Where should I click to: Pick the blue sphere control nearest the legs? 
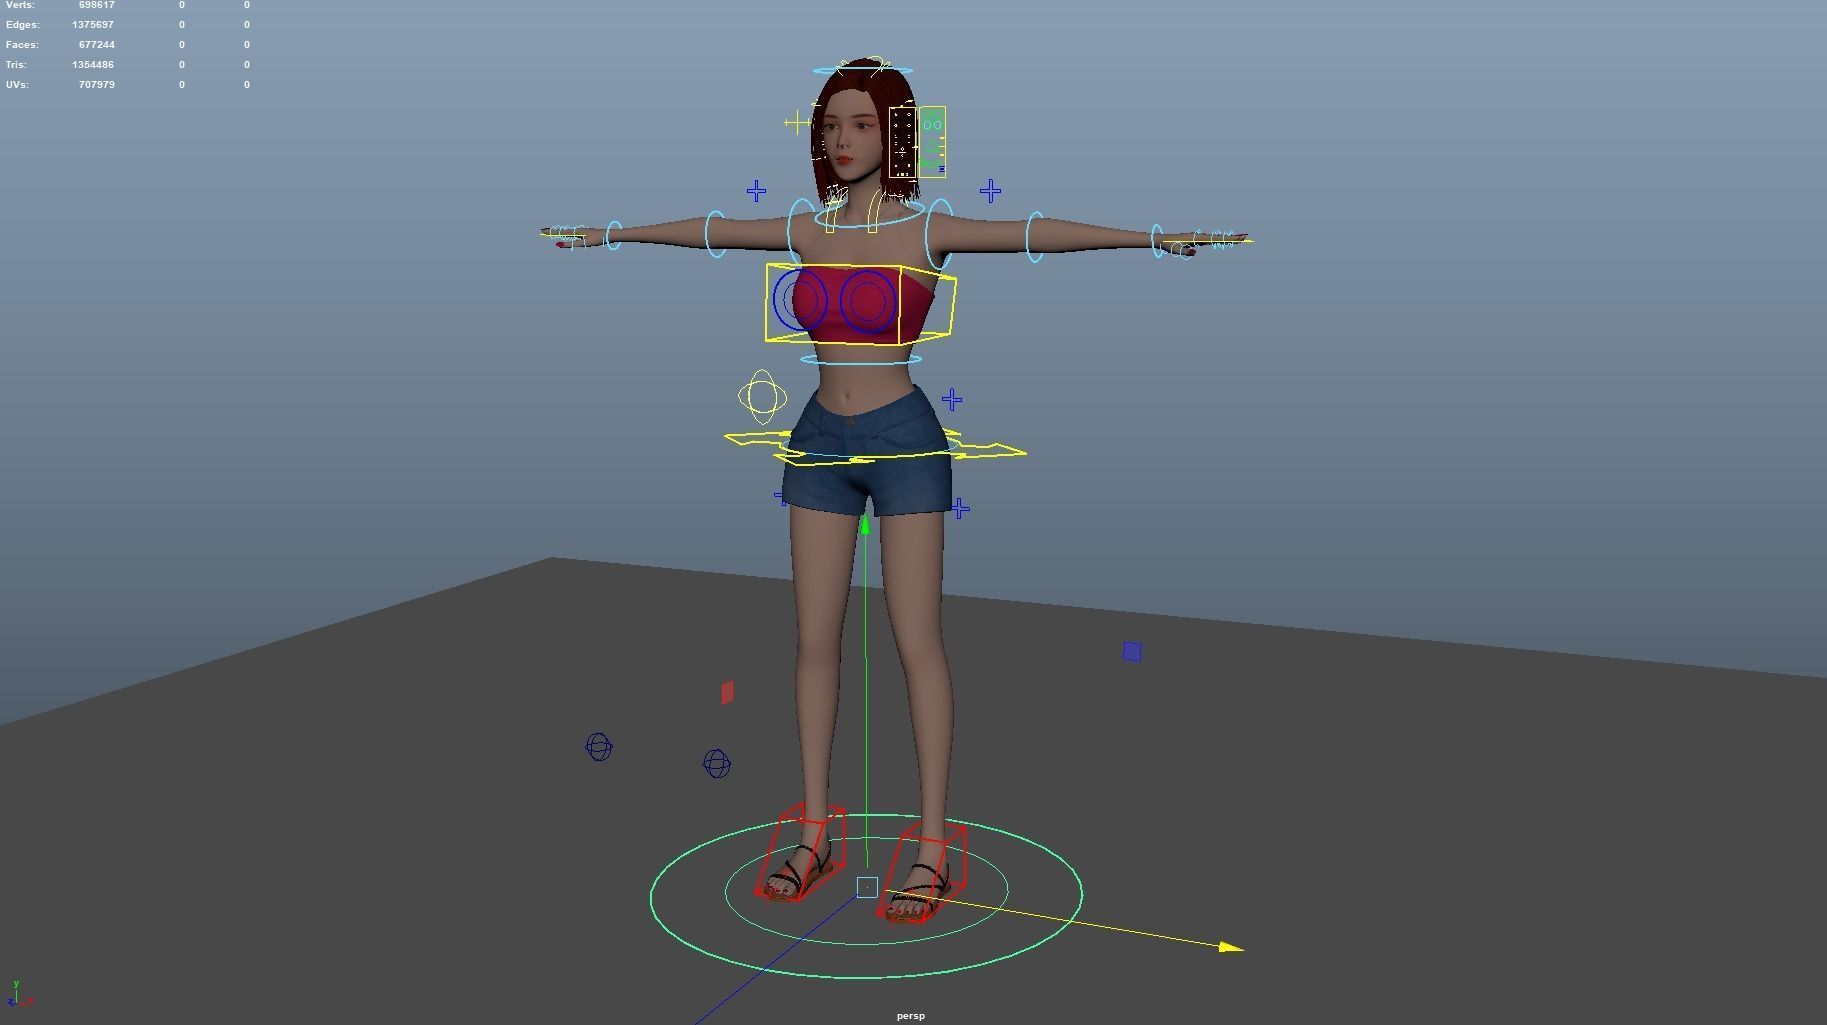717,764
